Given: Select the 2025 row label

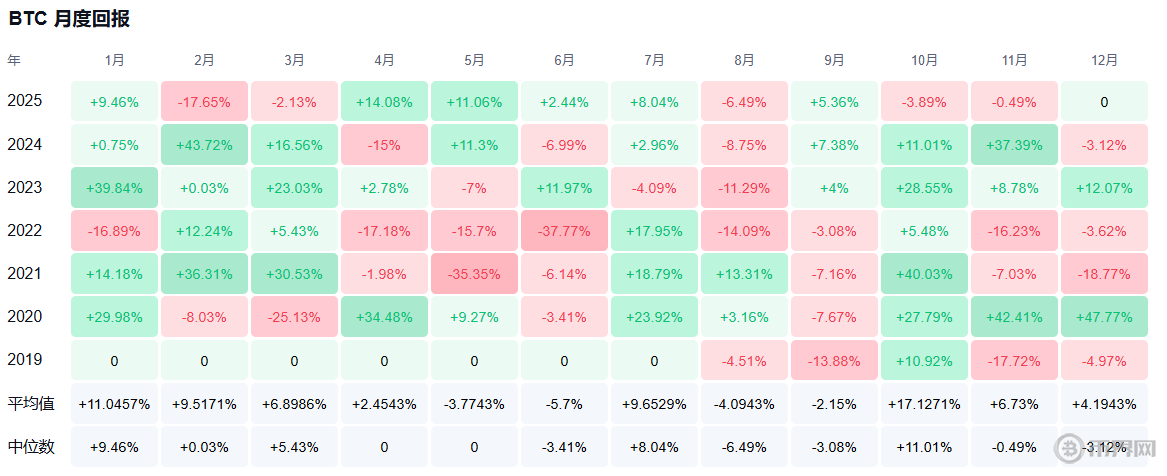Looking at the screenshot, I should click(x=24, y=101).
